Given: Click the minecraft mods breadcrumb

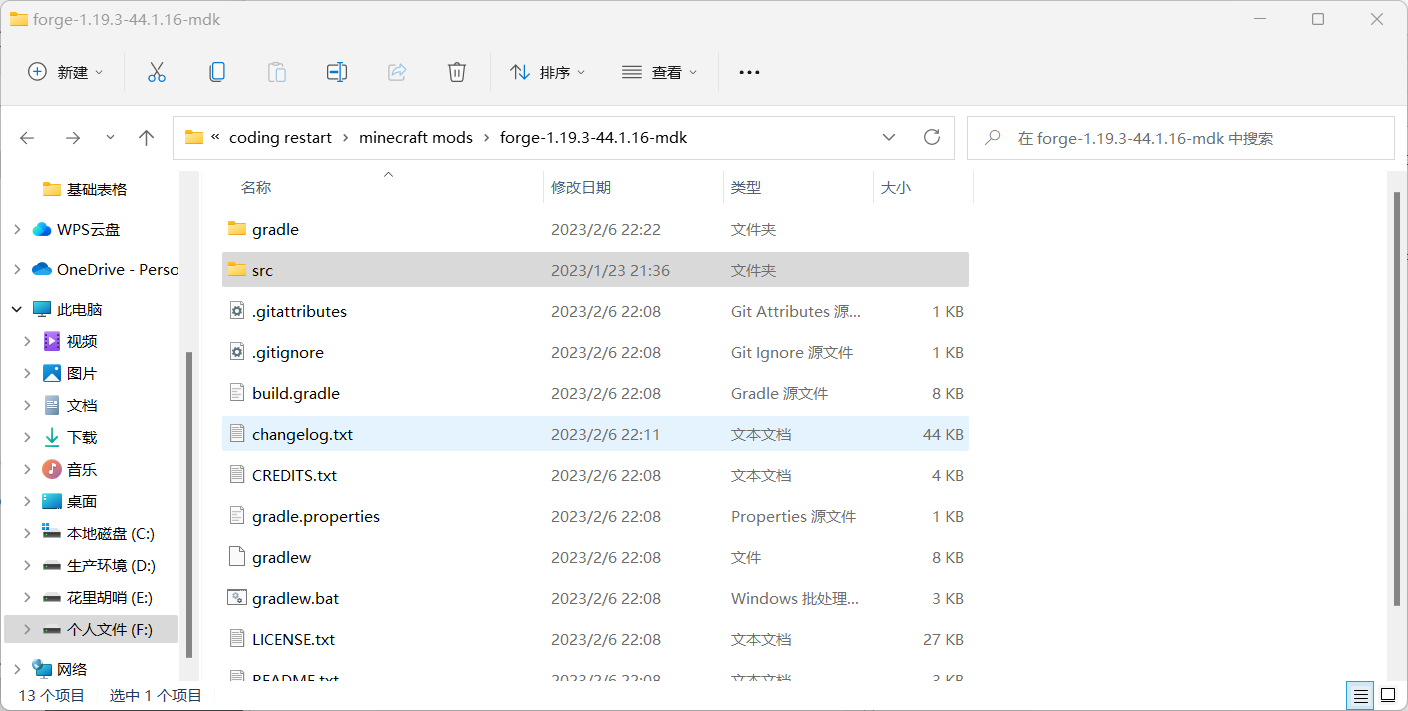Looking at the screenshot, I should [416, 138].
